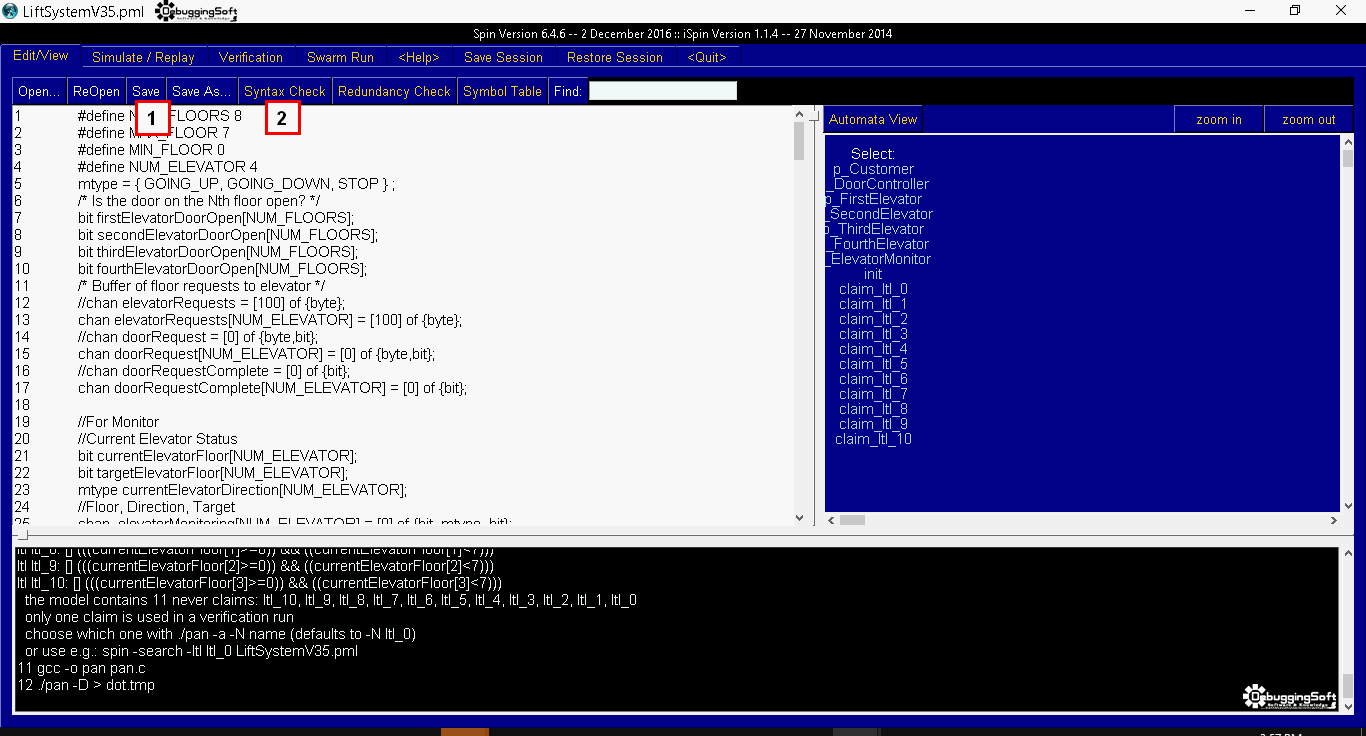Click inside the Find text field

pyautogui.click(x=661, y=90)
